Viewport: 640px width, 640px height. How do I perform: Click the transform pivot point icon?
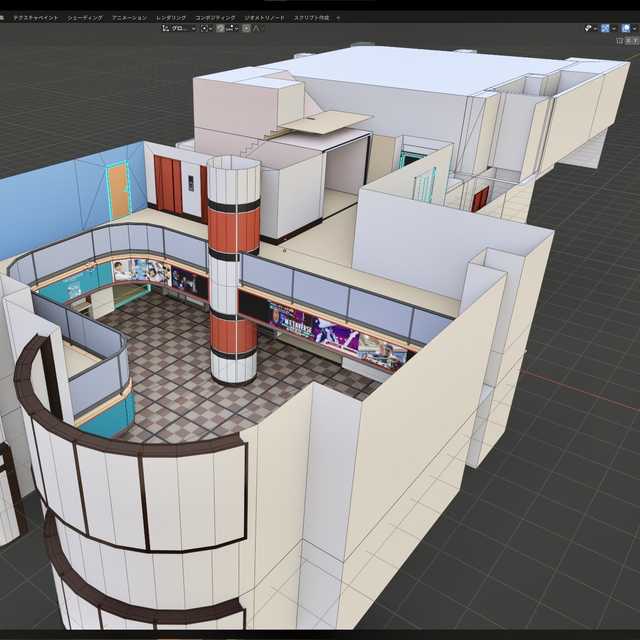pos(206,29)
